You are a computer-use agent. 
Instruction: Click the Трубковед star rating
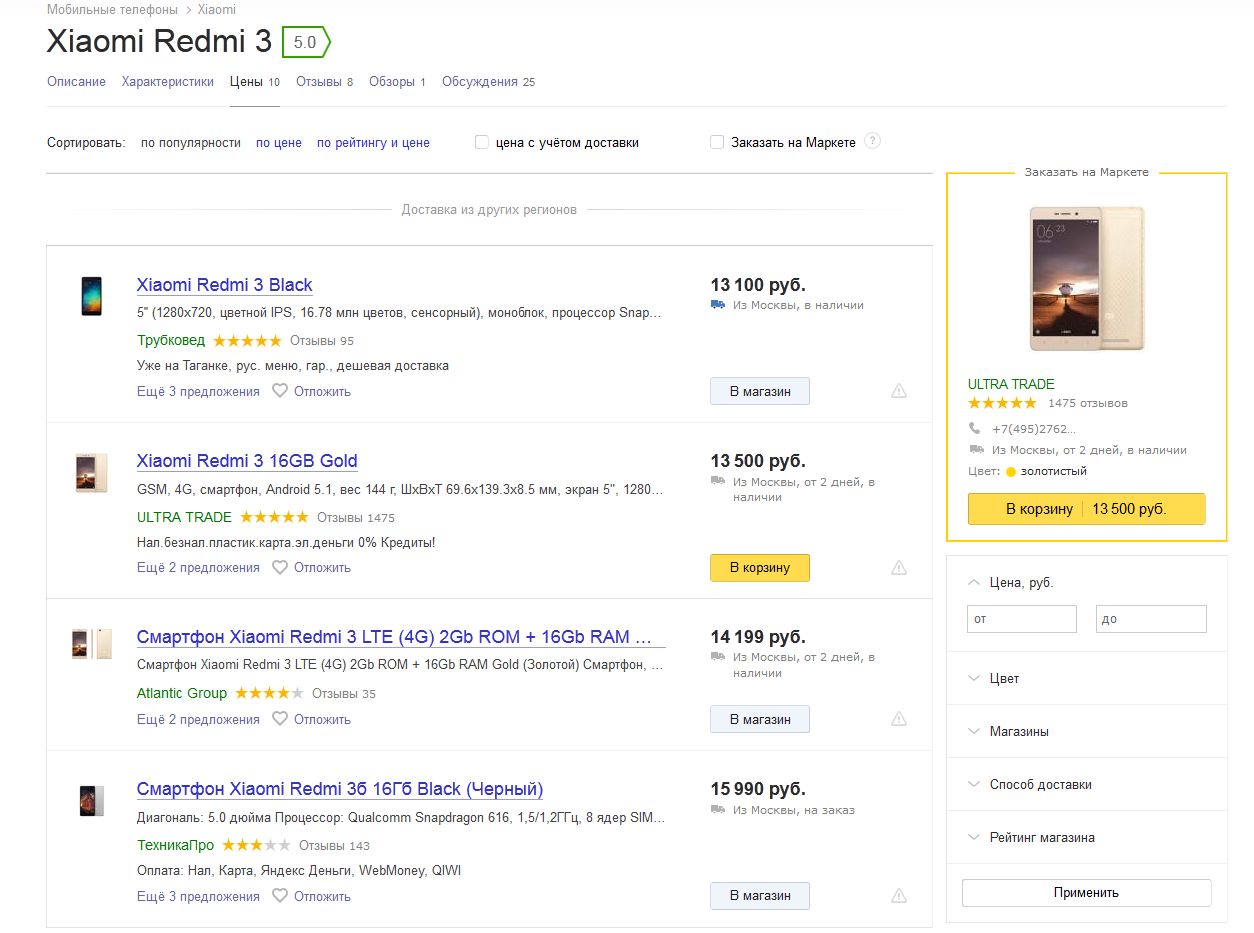pyautogui.click(x=247, y=340)
